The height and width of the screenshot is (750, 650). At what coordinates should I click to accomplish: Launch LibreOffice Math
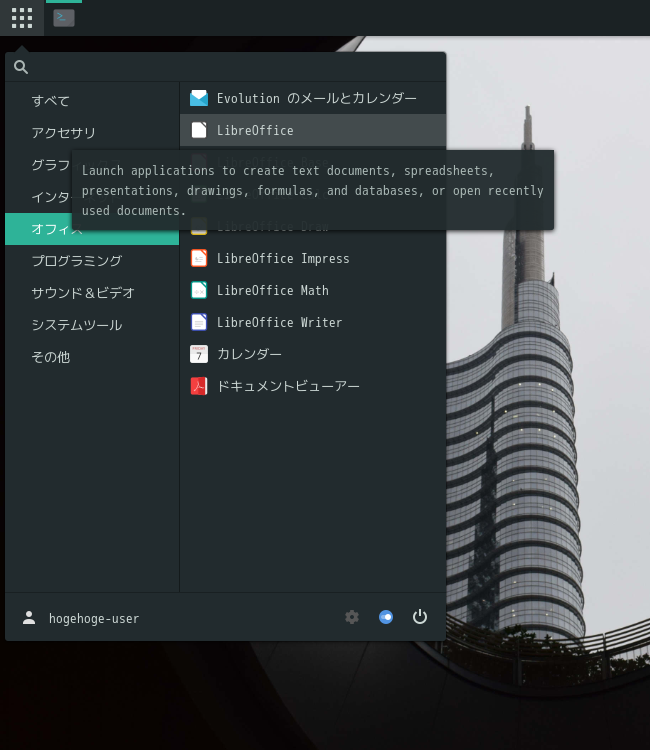point(313,290)
